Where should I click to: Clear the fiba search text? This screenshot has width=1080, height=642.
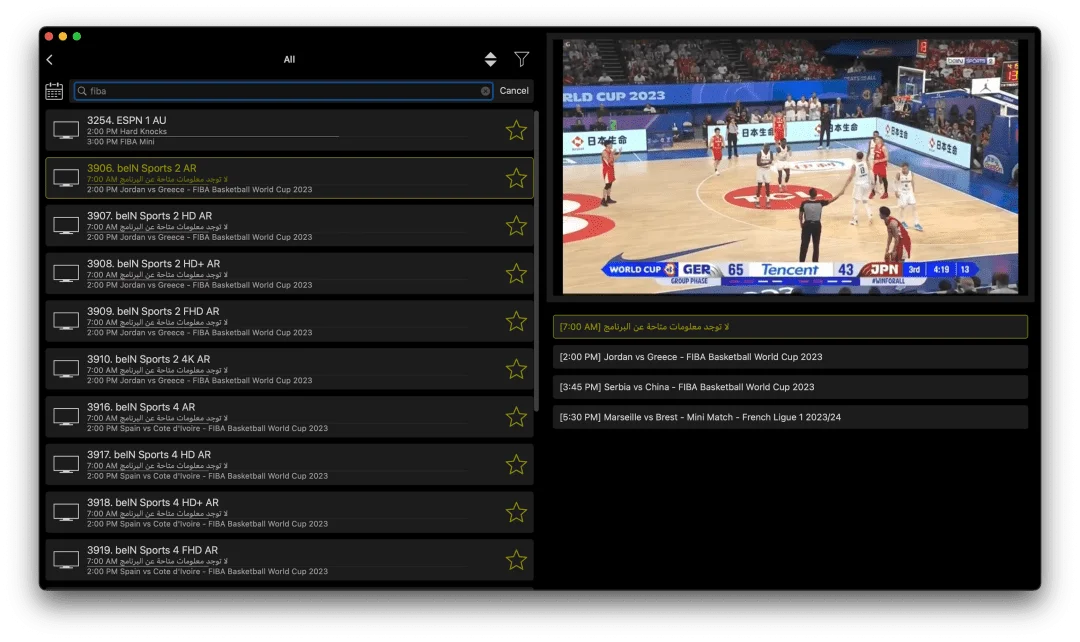485,91
